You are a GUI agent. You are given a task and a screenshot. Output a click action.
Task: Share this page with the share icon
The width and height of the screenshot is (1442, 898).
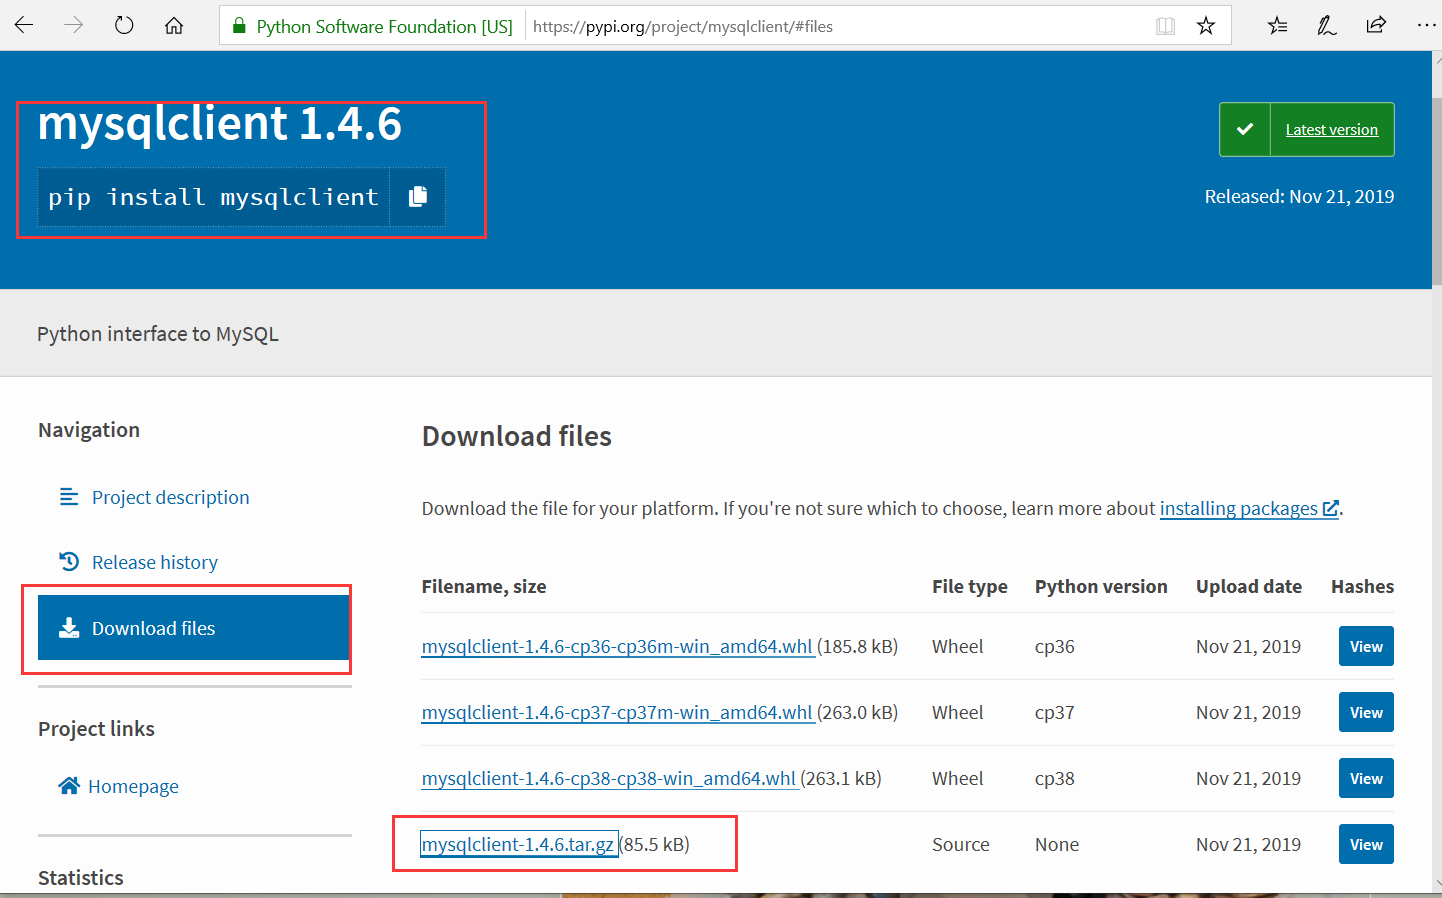tap(1376, 25)
